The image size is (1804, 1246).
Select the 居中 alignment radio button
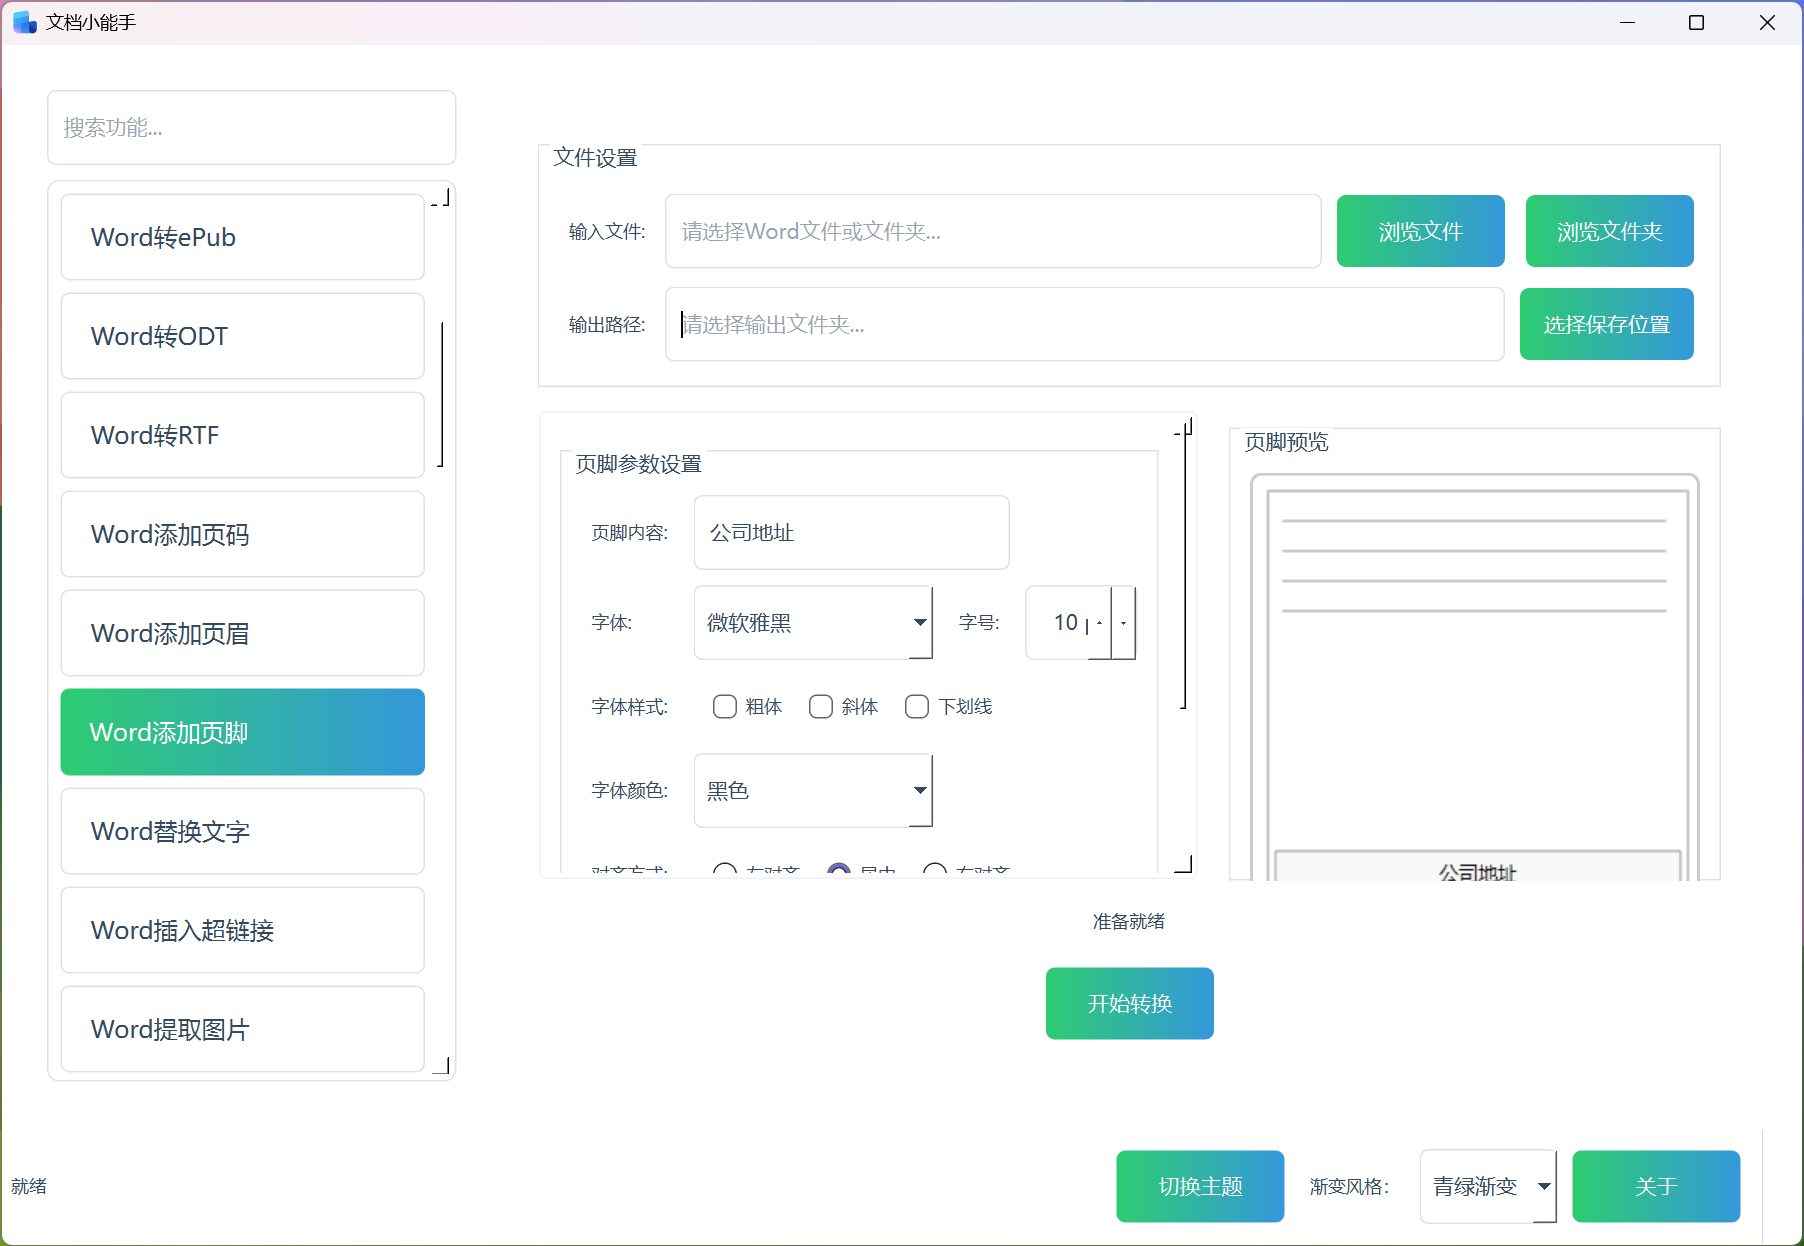coord(839,871)
